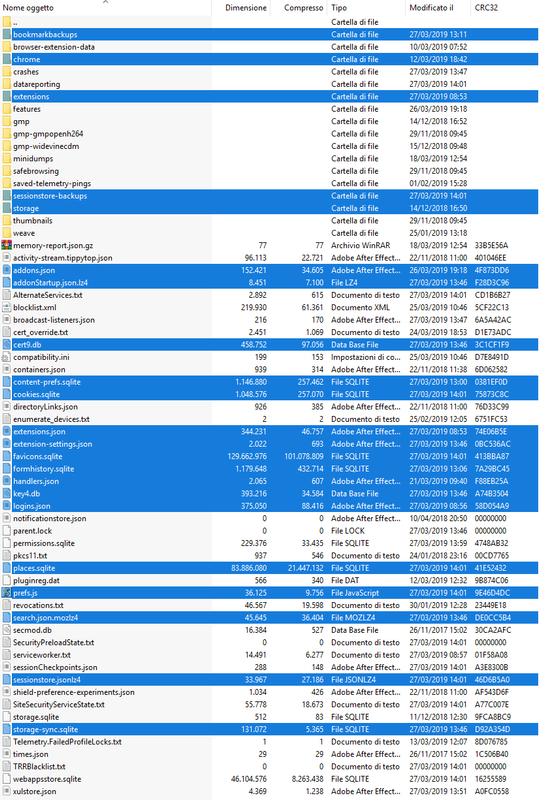This screenshot has height=800, width=539.
Task: Select the saved-telemetry-pings folder name
Action: tap(52, 183)
